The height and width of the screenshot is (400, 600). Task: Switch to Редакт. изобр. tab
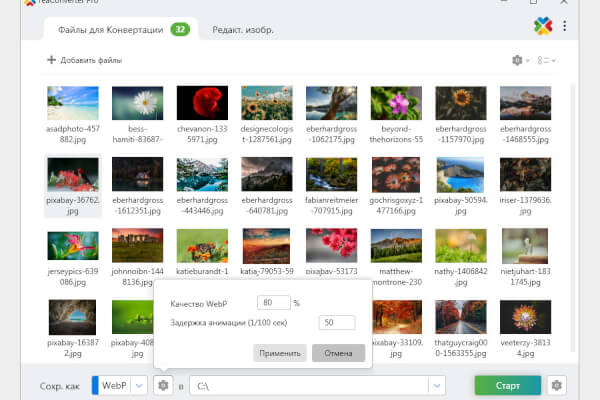[x=243, y=30]
